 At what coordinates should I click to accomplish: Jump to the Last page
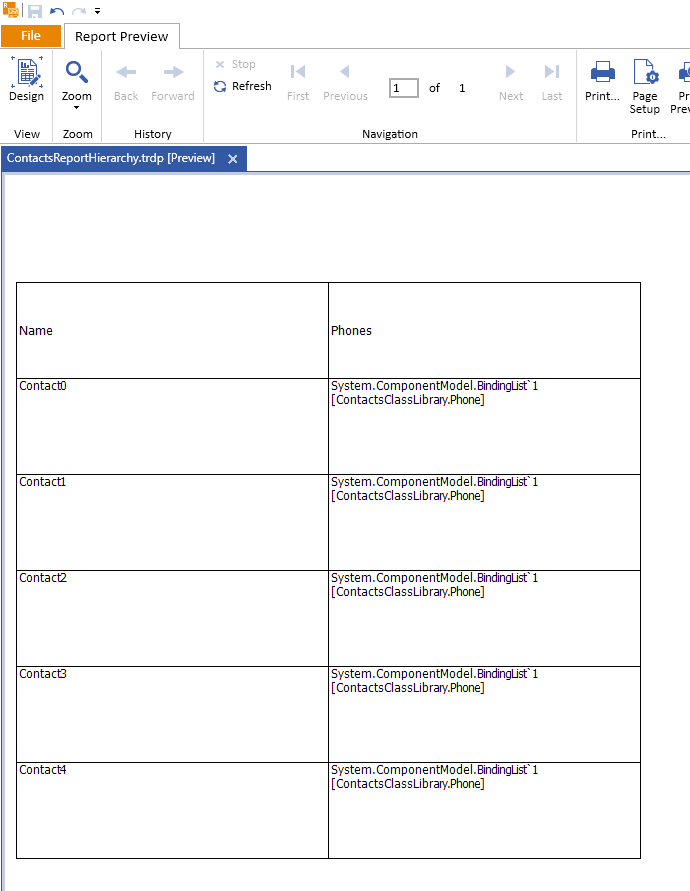coord(552,82)
